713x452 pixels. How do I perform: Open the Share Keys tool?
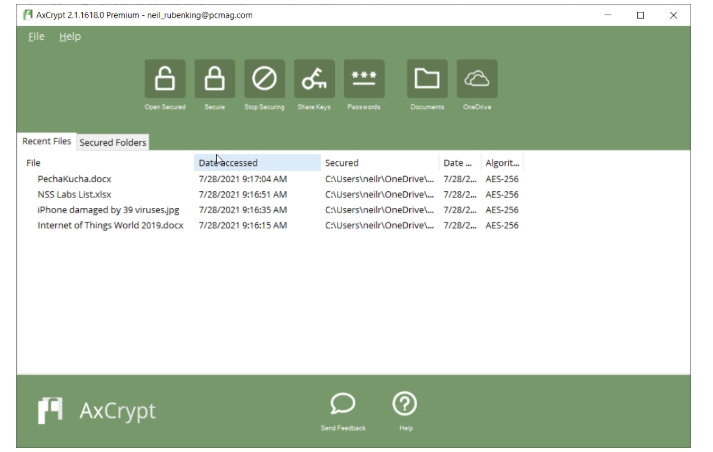[314, 80]
